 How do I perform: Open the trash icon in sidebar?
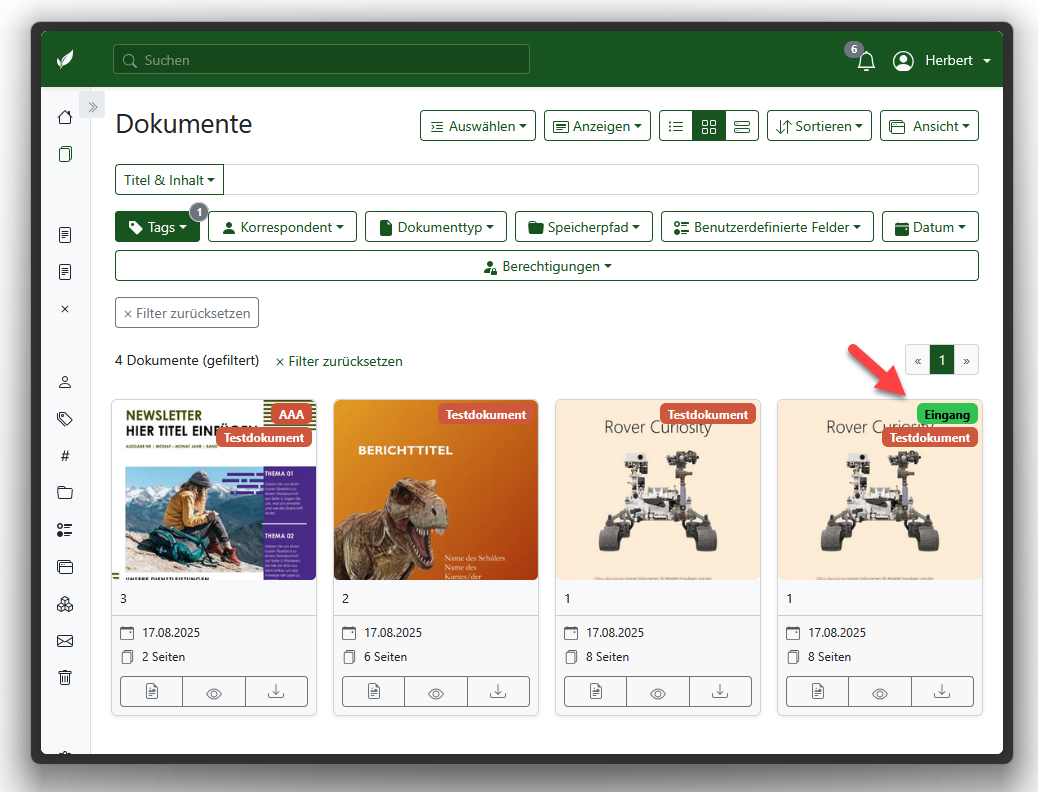click(65, 677)
